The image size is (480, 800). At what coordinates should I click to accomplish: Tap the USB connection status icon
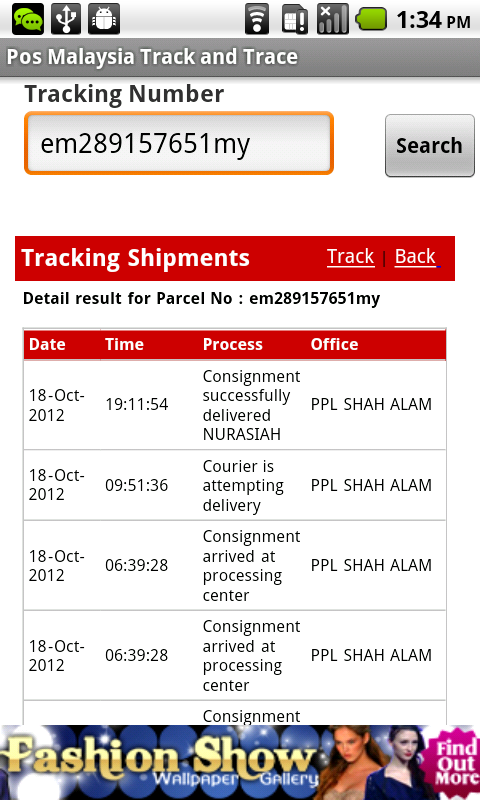coord(66,19)
